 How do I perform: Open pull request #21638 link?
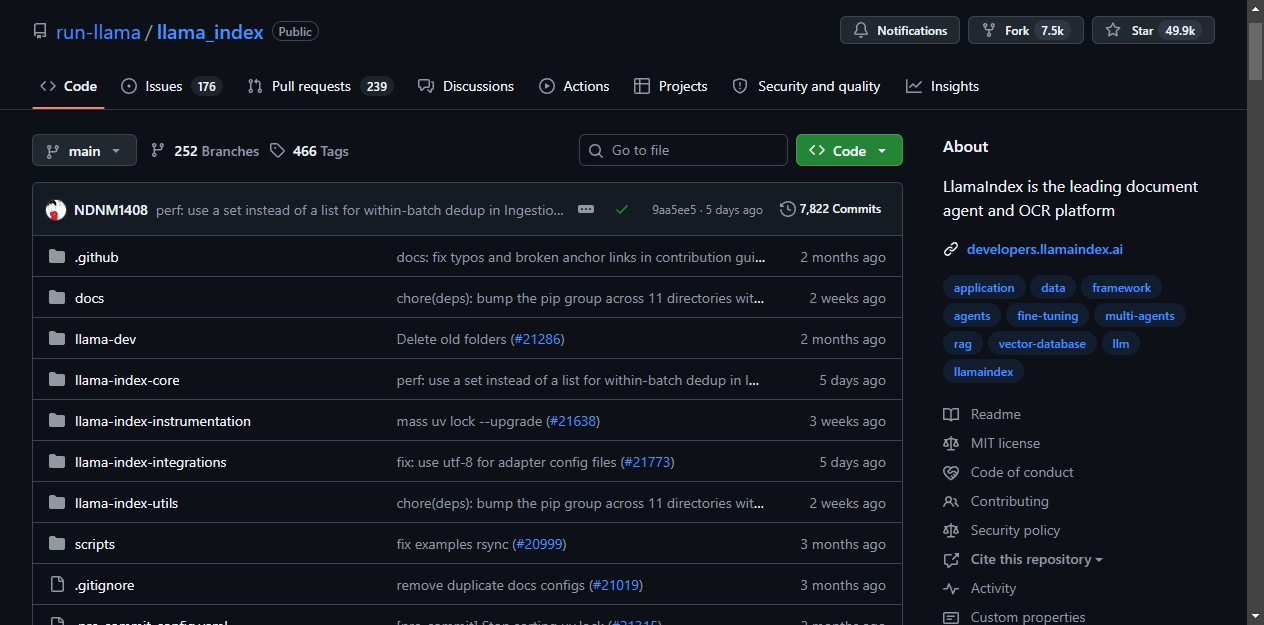(x=573, y=421)
